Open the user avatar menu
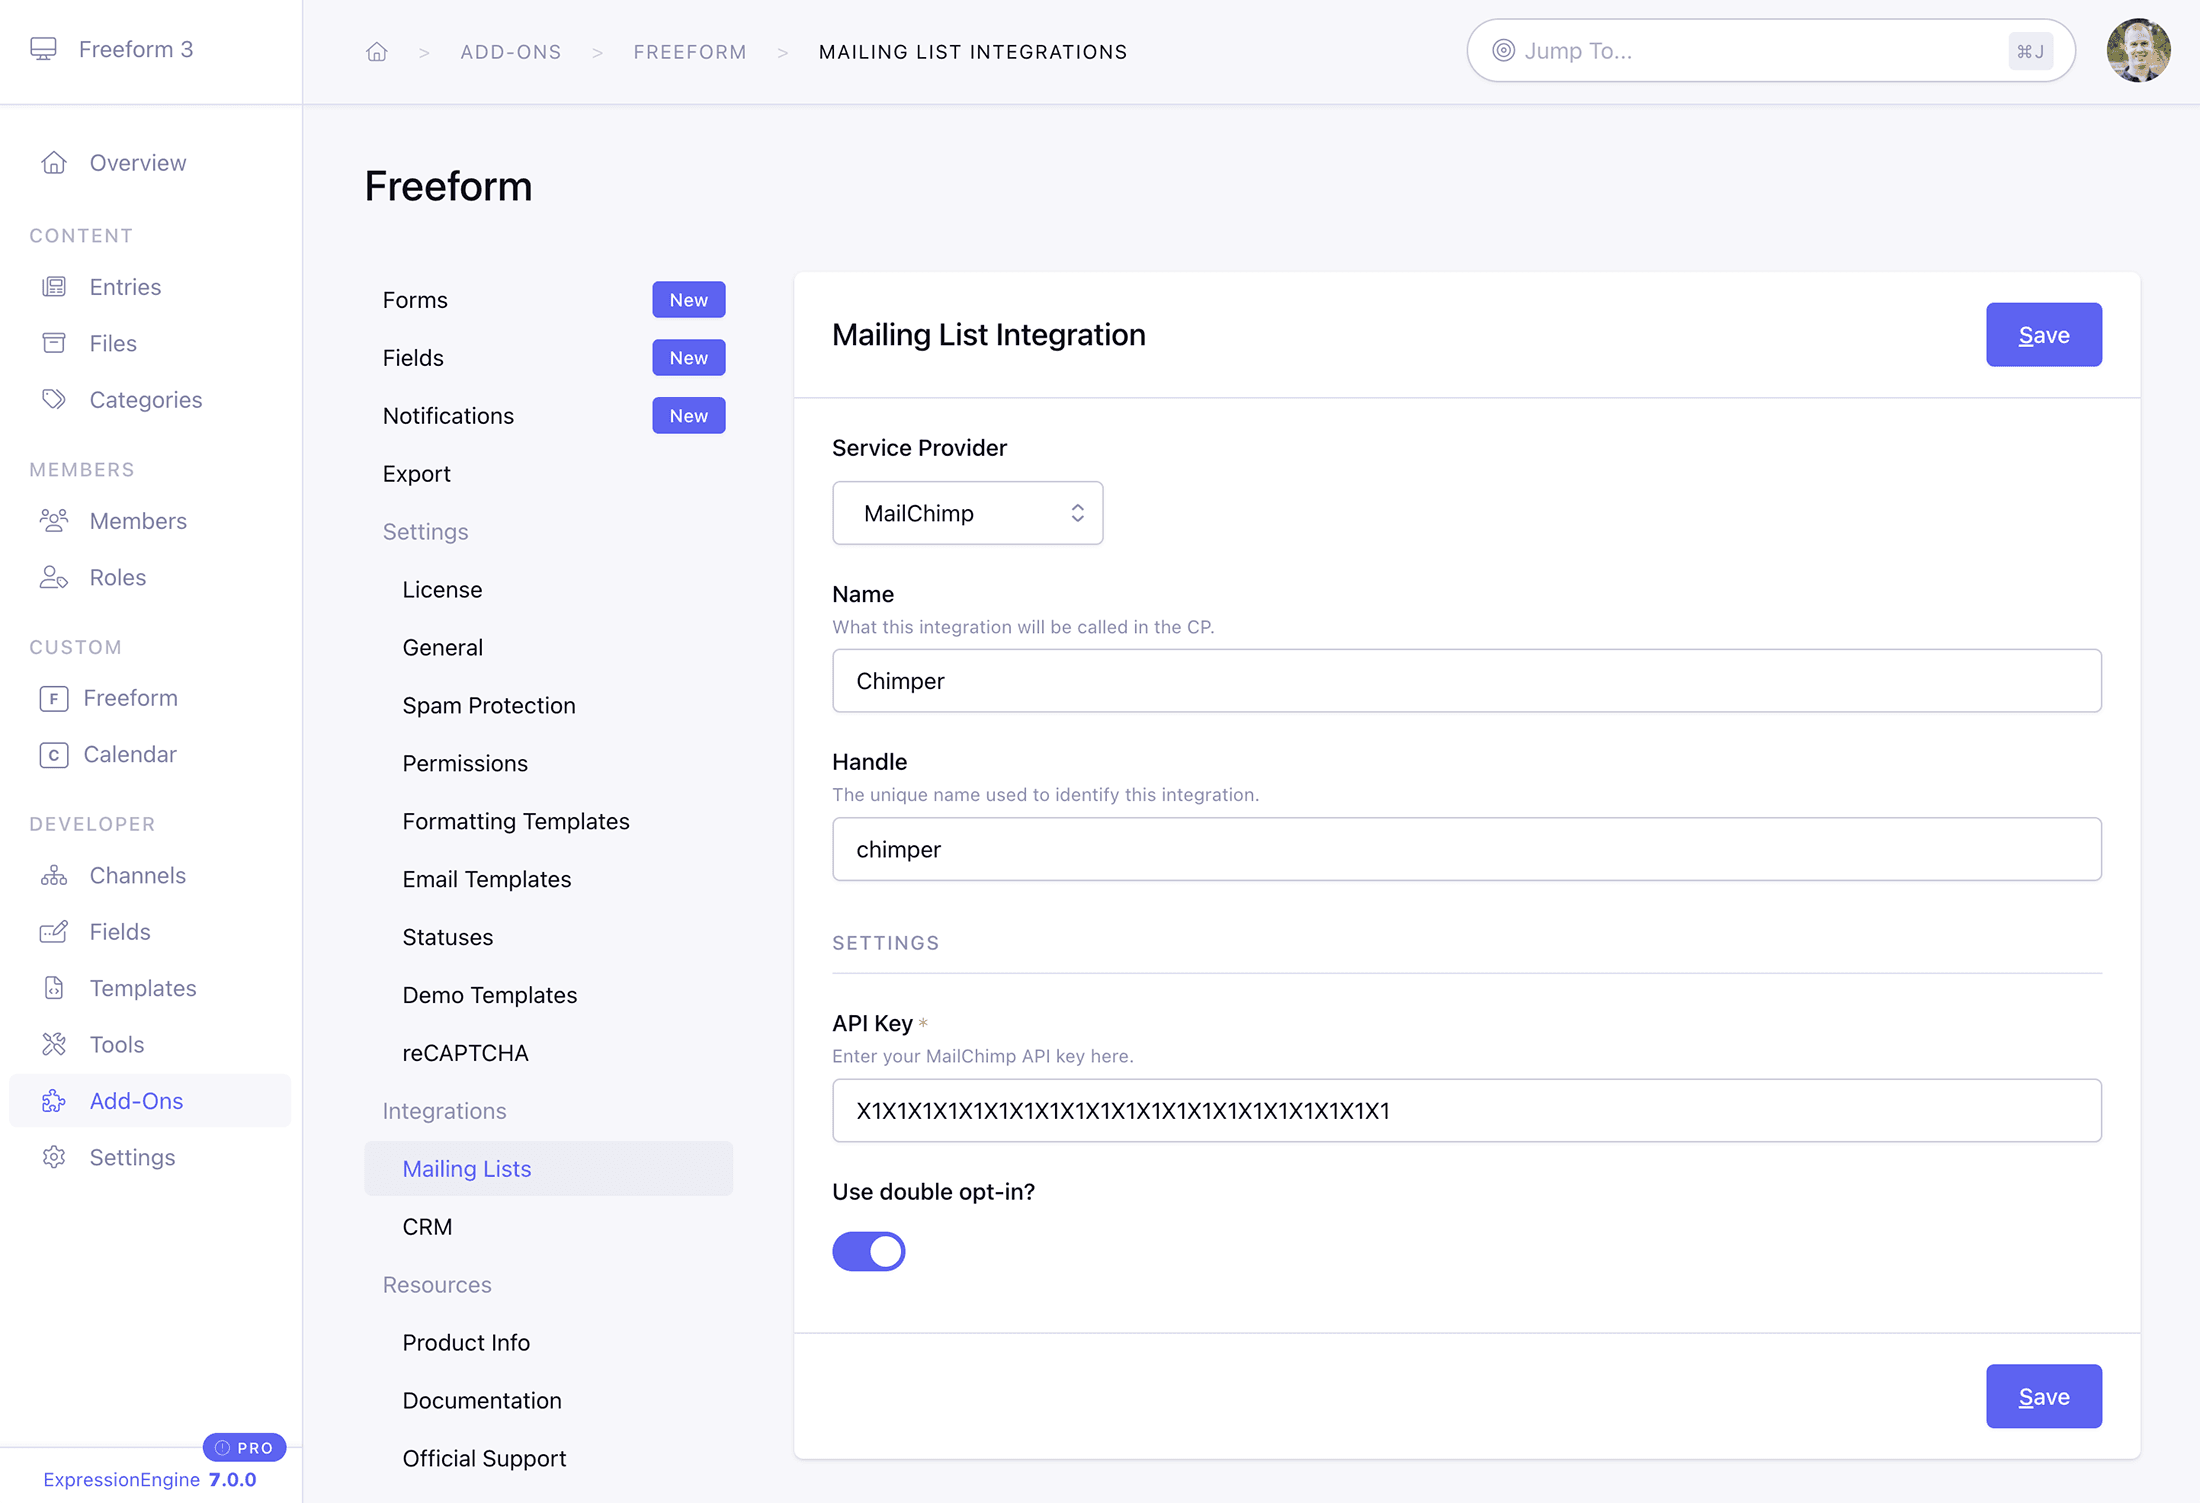2200x1503 pixels. 2138,50
